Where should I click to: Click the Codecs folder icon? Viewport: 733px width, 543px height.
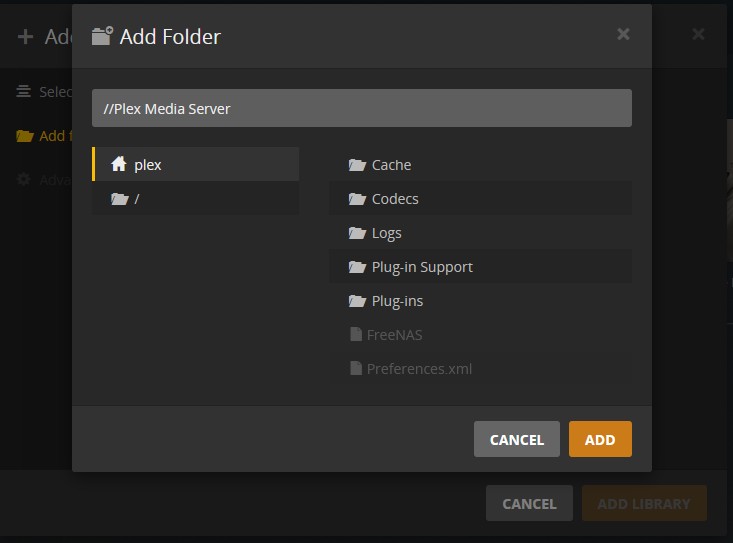click(x=357, y=199)
